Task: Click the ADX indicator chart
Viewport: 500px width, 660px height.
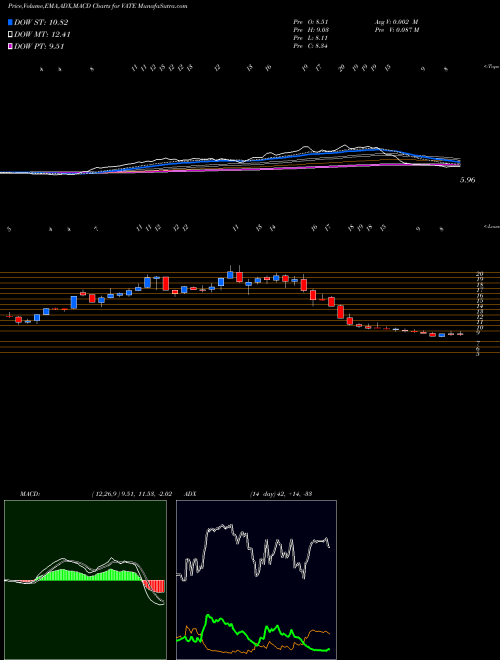Action: click(x=256, y=580)
